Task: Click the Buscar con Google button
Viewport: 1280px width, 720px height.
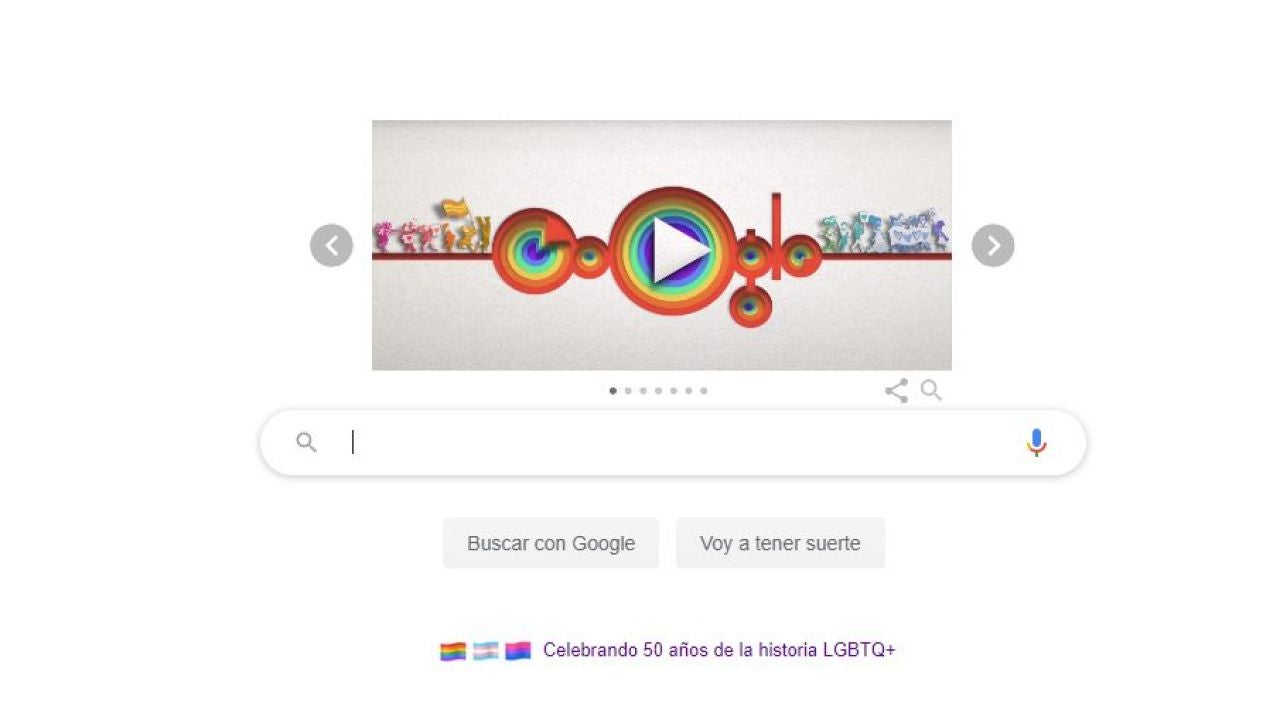Action: (551, 543)
